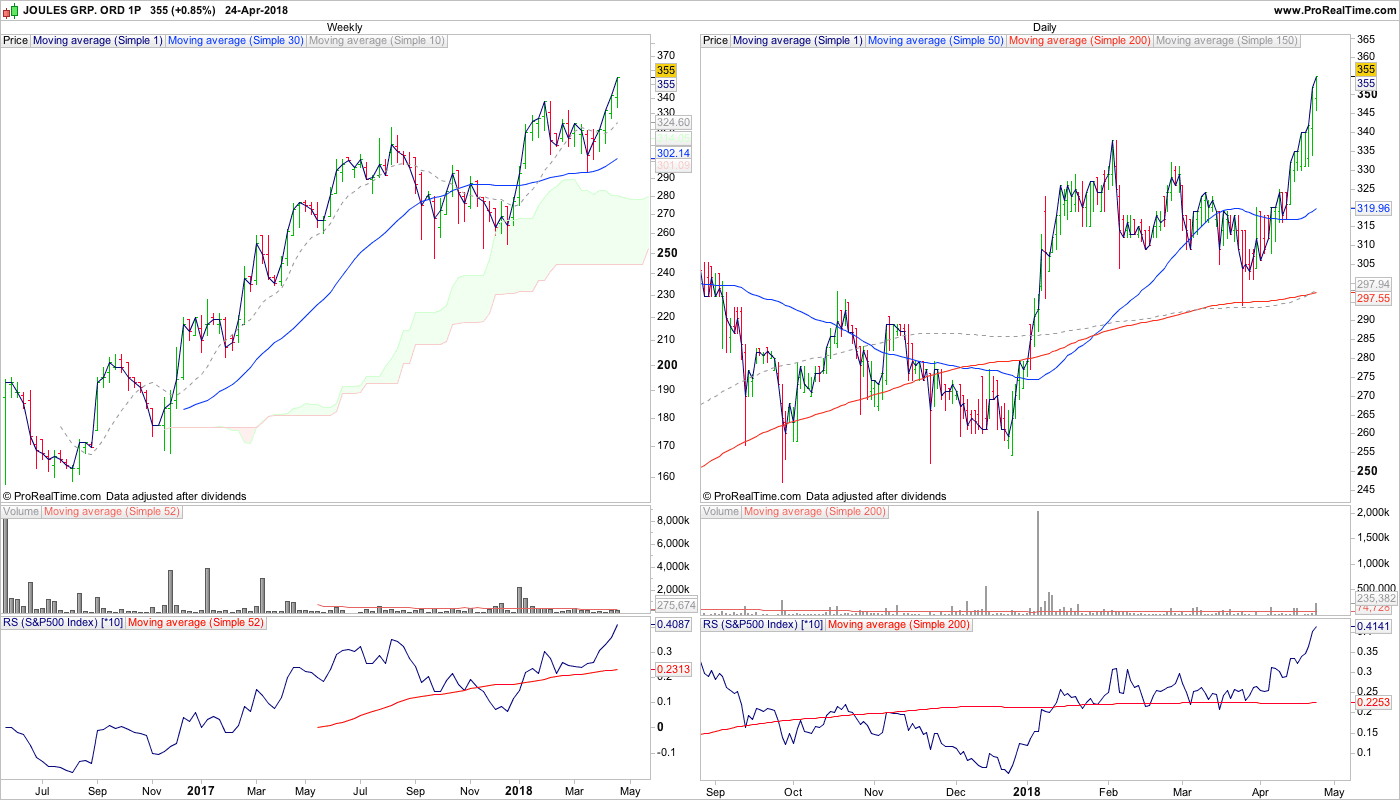
Task: Click the 'Weekly' chart heading
Action: [345, 27]
